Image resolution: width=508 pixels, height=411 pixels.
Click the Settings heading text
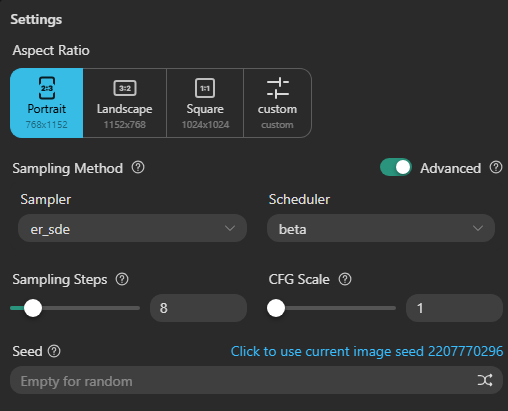[36, 20]
